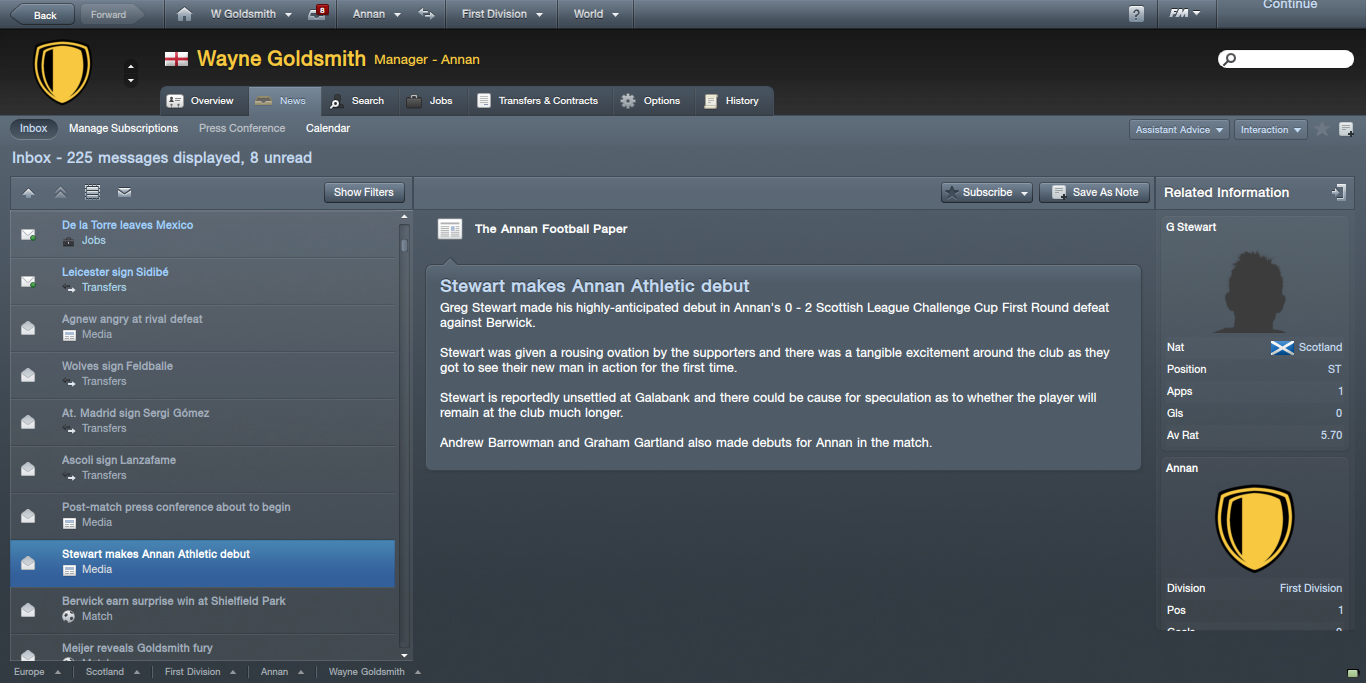
Task: Click the search input field
Action: (1286, 60)
